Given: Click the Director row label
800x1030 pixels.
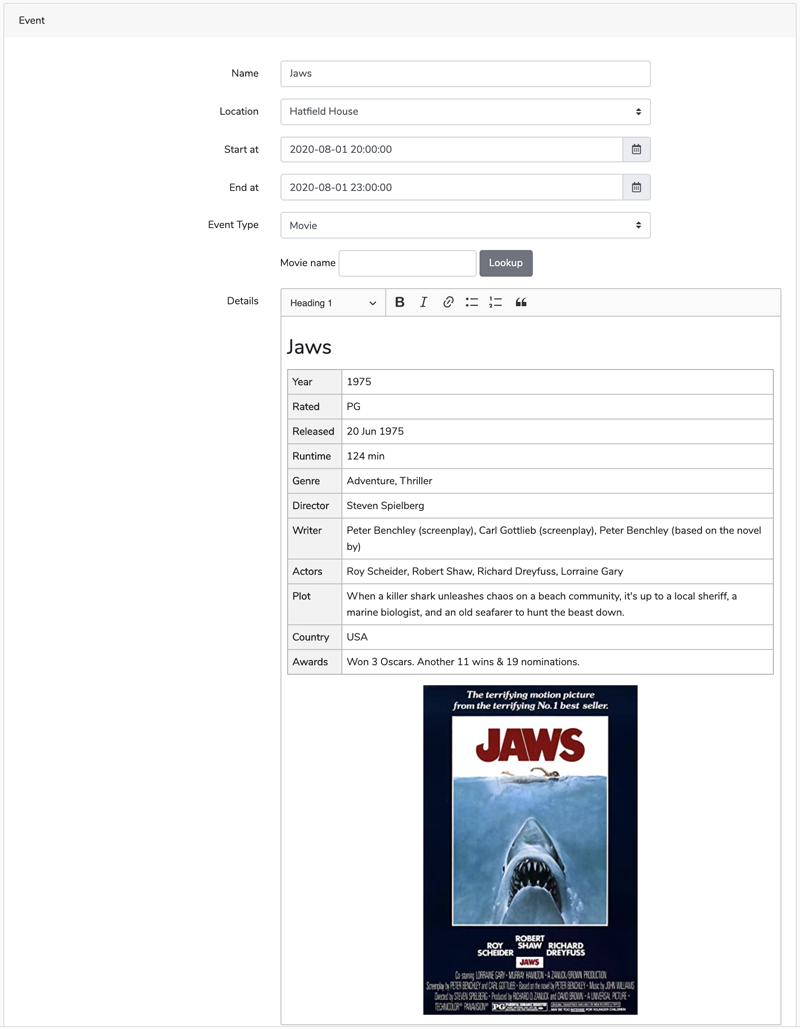Looking at the screenshot, I should point(311,506).
